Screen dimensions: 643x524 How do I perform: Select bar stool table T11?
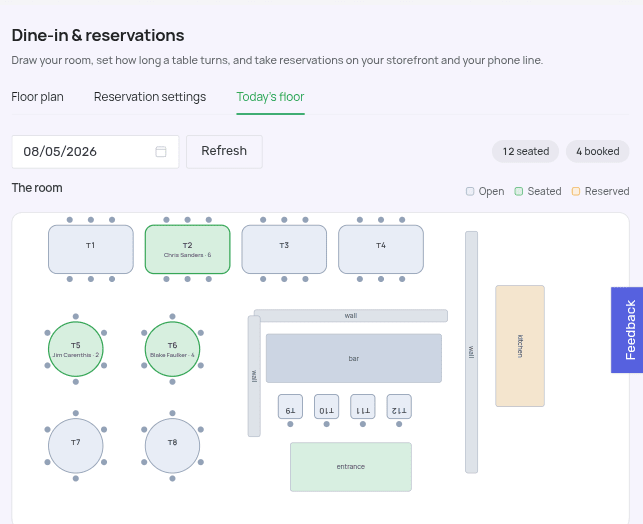(x=363, y=407)
